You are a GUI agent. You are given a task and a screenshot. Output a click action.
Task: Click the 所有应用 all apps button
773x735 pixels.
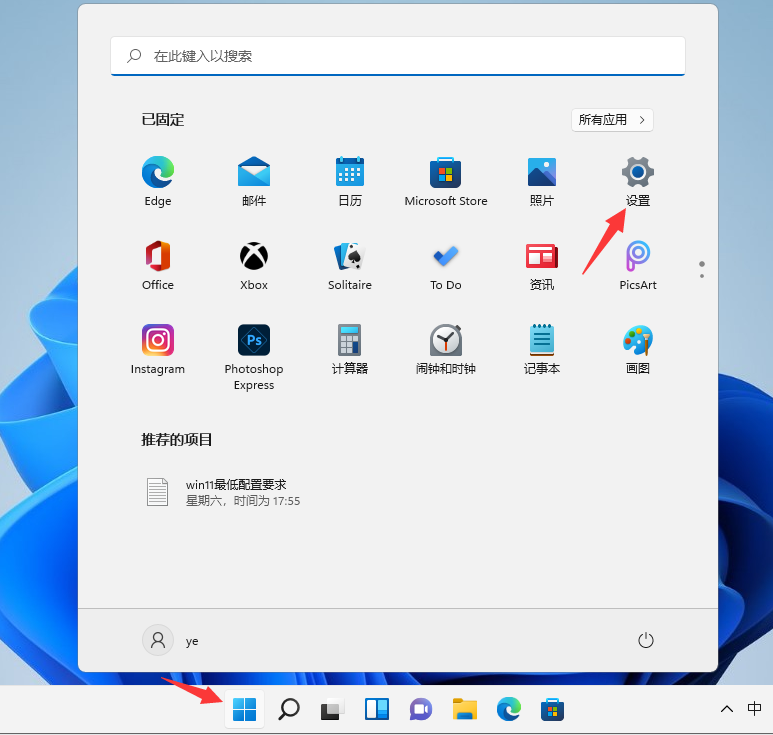(612, 120)
